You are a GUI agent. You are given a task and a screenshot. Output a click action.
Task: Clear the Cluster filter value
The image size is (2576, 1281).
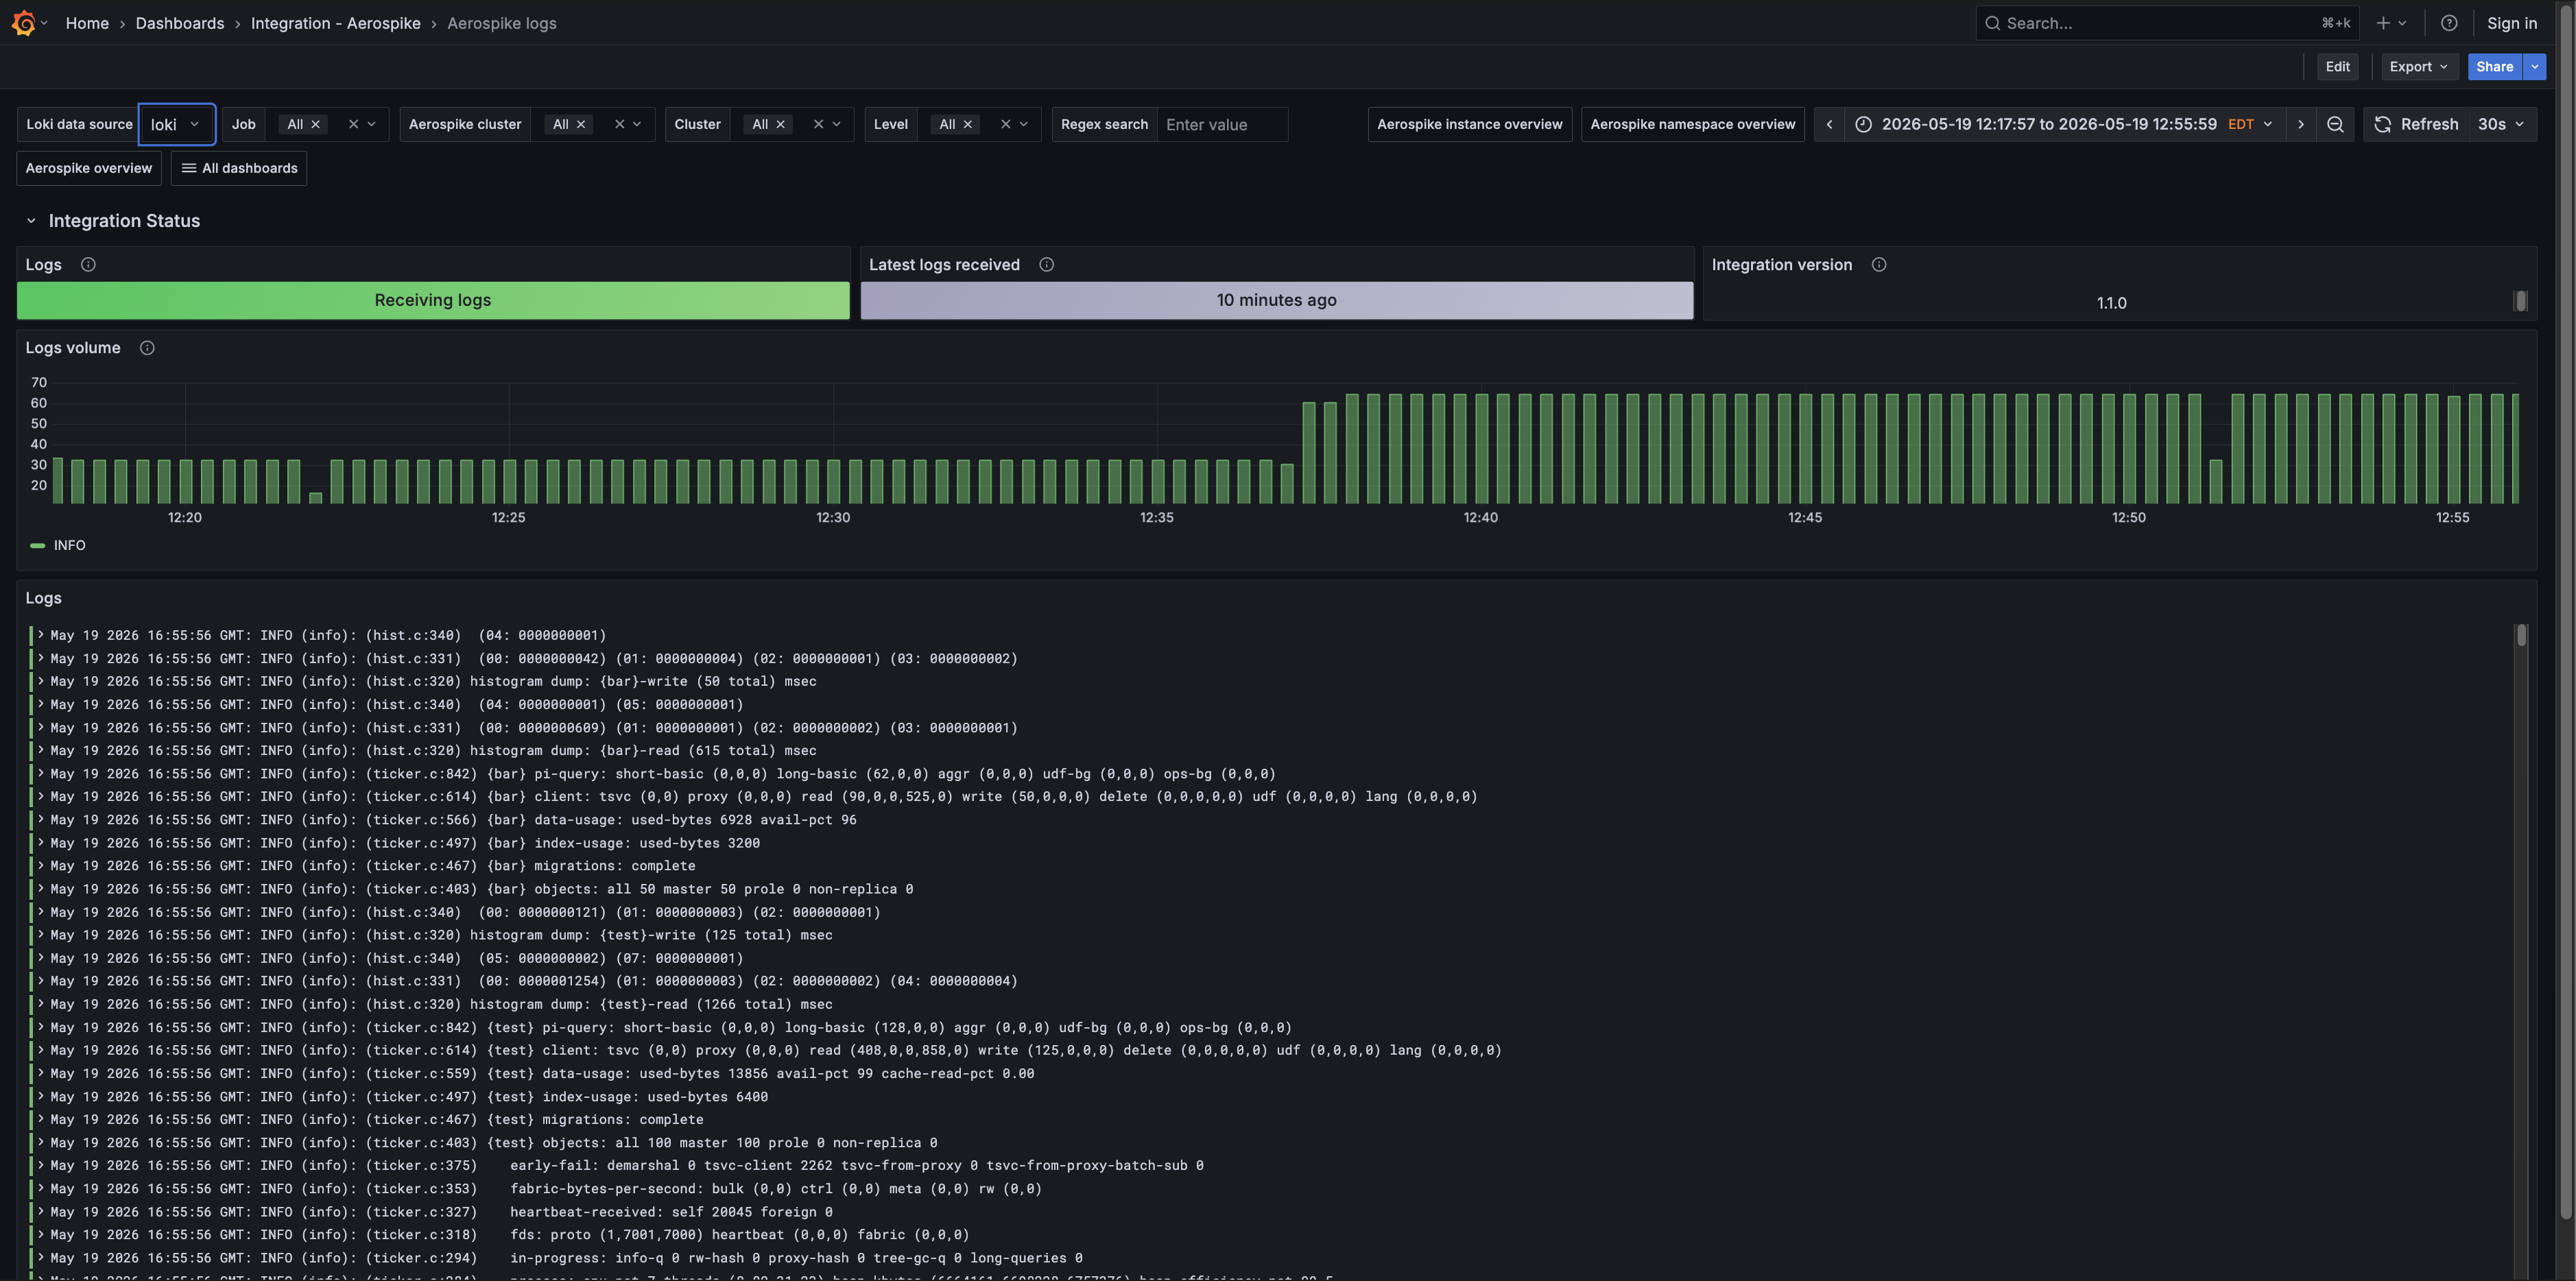(818, 124)
